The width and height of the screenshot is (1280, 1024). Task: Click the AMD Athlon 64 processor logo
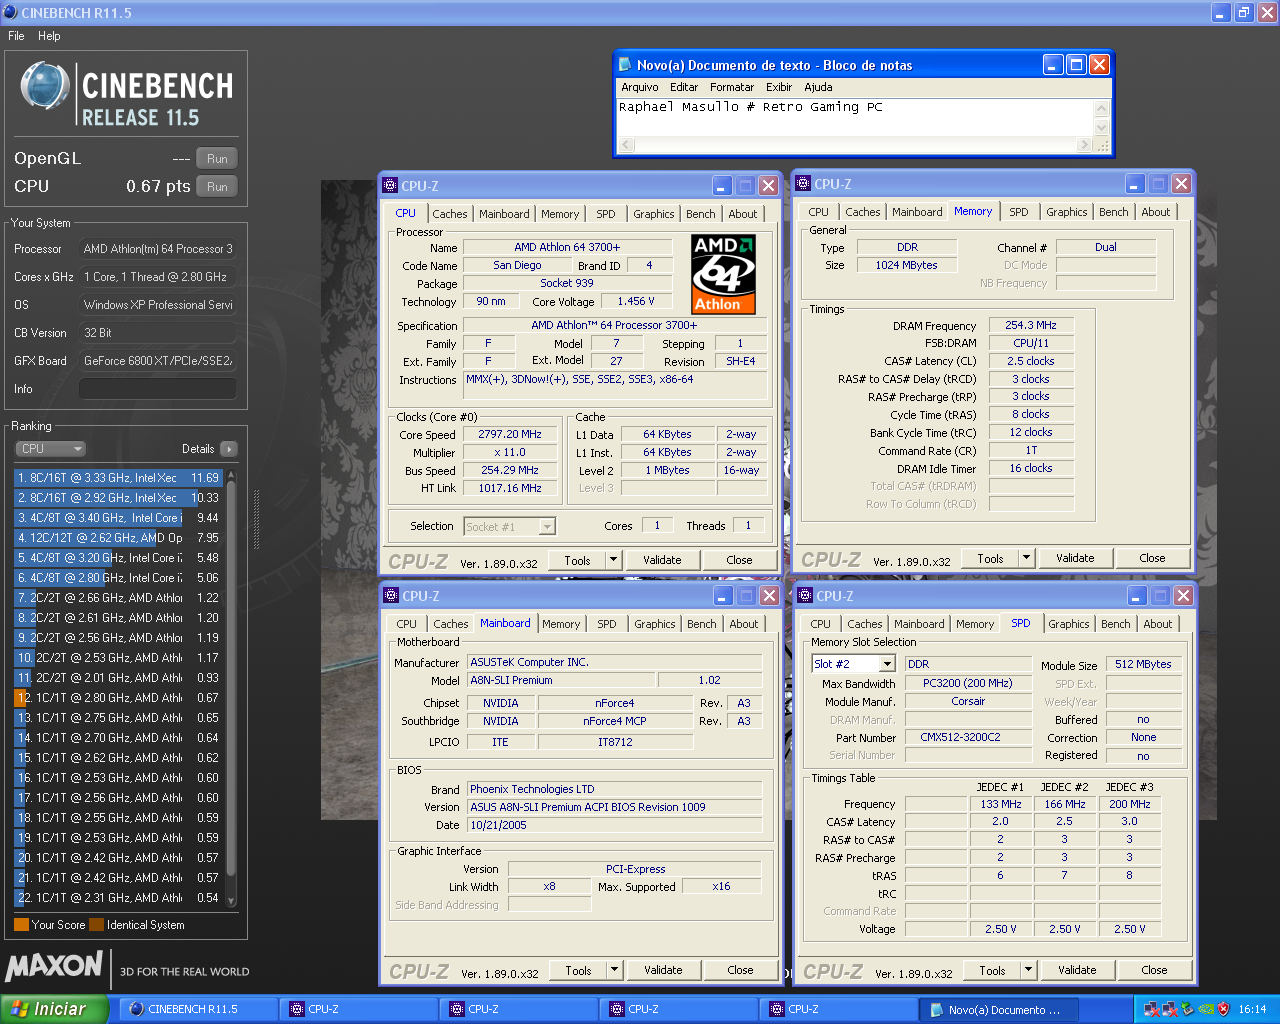click(724, 274)
